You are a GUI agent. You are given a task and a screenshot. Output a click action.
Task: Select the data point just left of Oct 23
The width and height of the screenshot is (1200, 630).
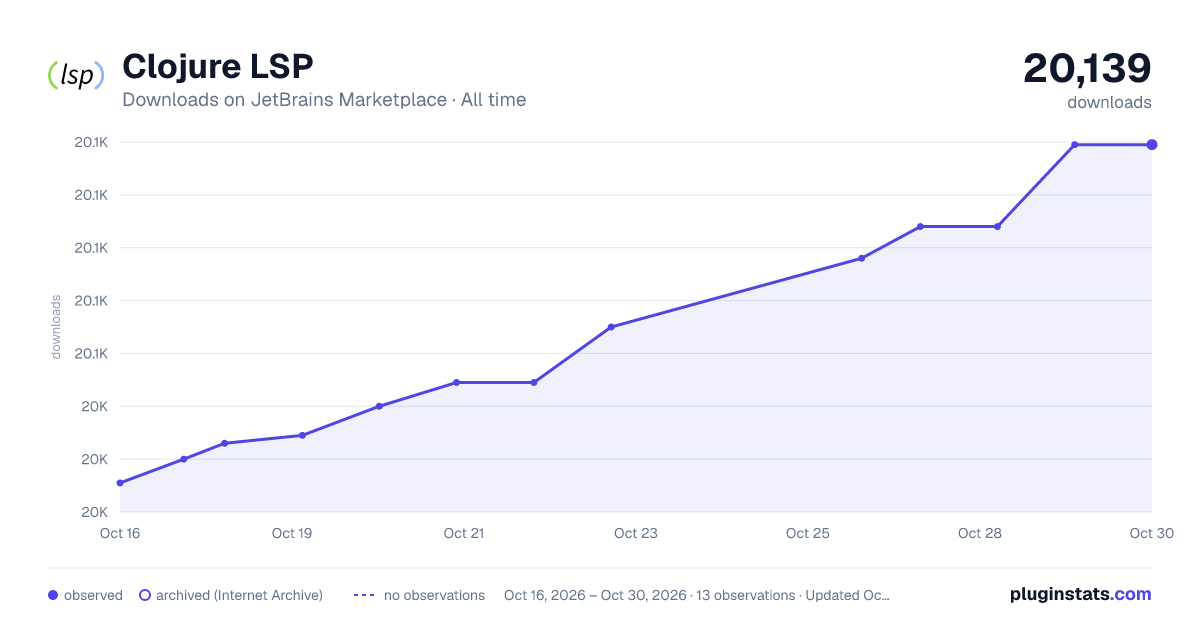click(x=611, y=327)
